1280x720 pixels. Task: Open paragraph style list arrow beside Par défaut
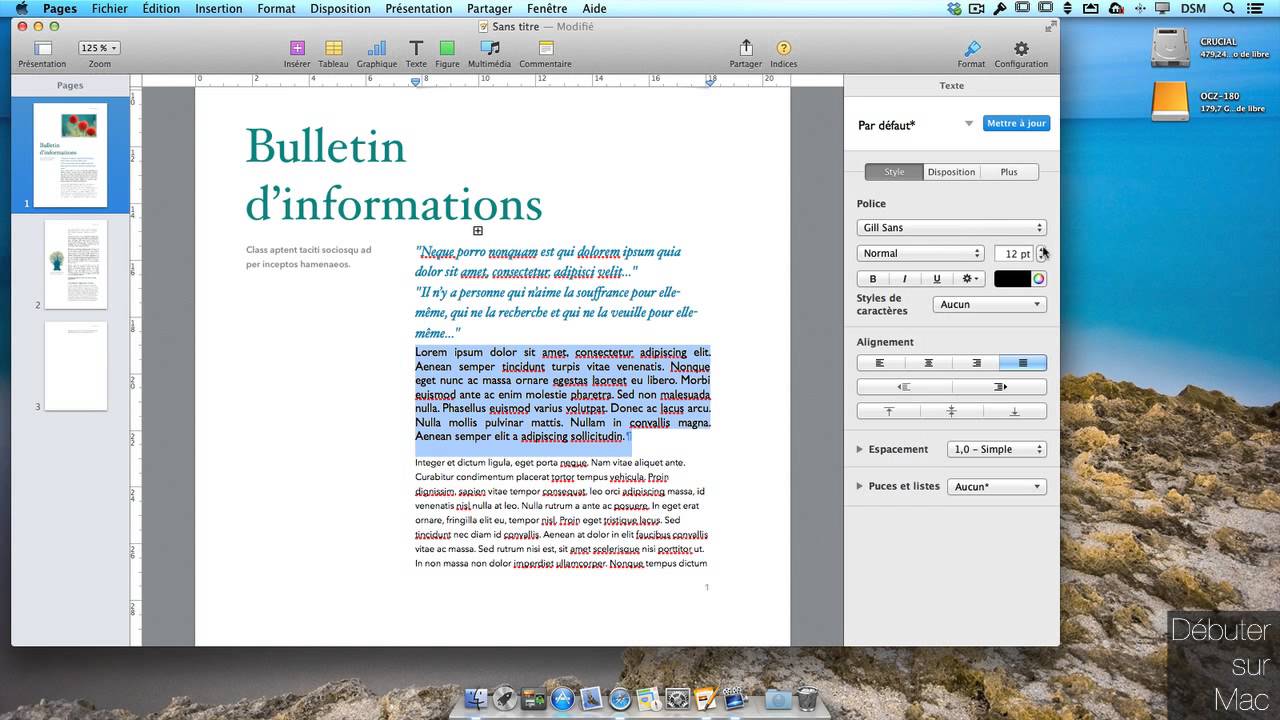[x=969, y=123]
